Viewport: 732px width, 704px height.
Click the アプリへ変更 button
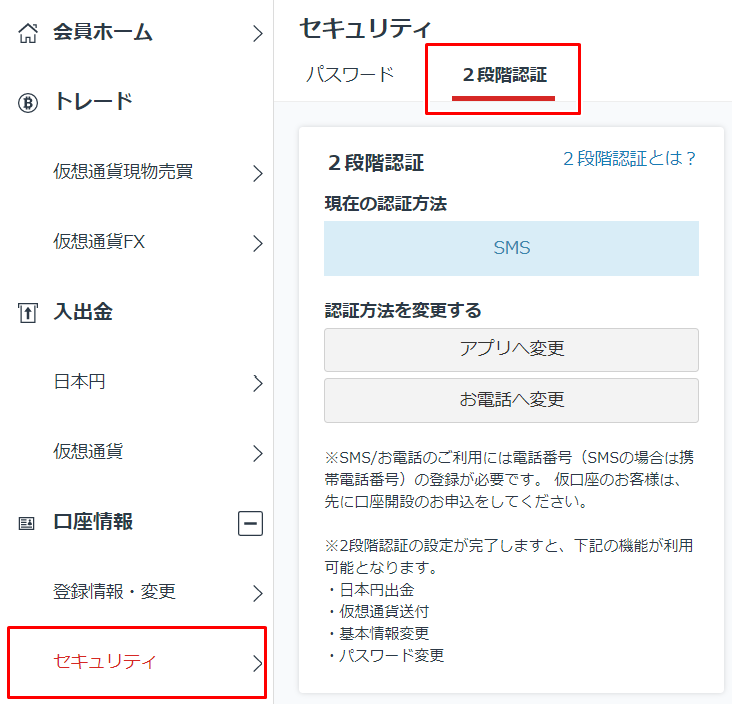pyautogui.click(x=511, y=350)
